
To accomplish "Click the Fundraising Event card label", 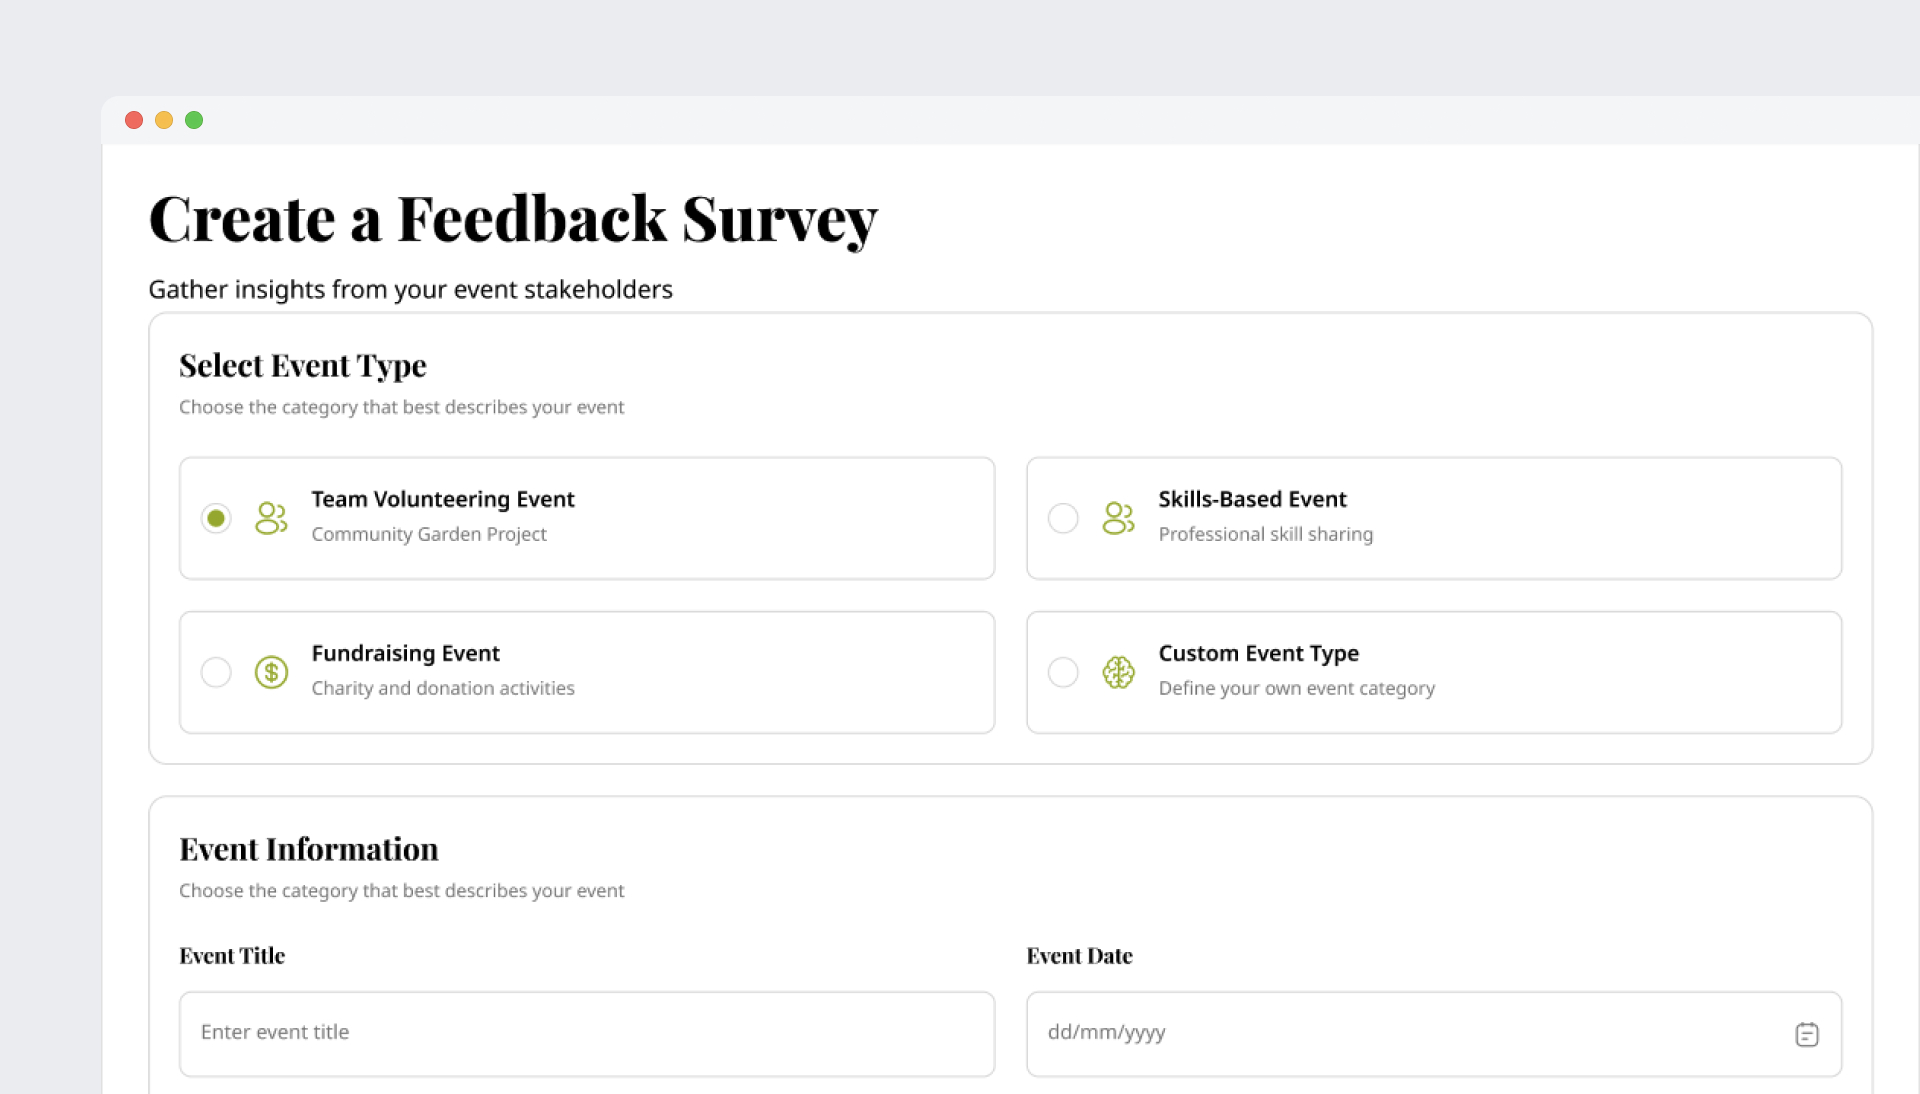I will point(405,653).
